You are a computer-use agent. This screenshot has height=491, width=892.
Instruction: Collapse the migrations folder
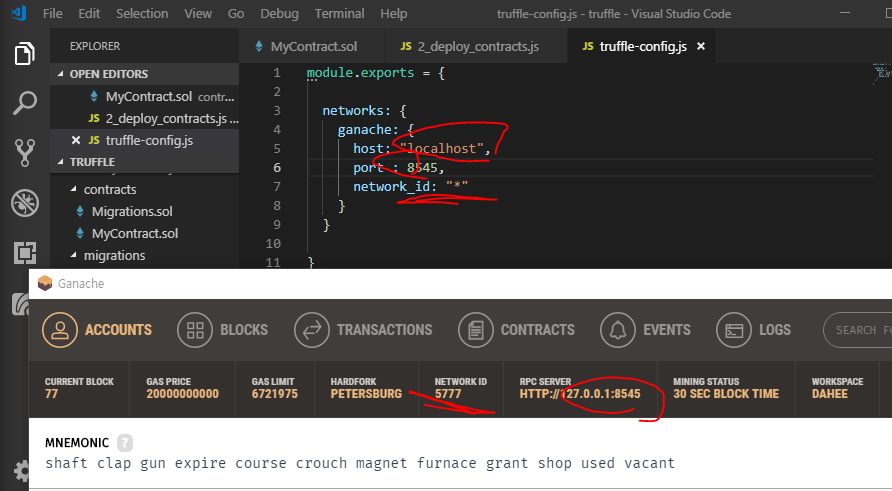[144, 255]
